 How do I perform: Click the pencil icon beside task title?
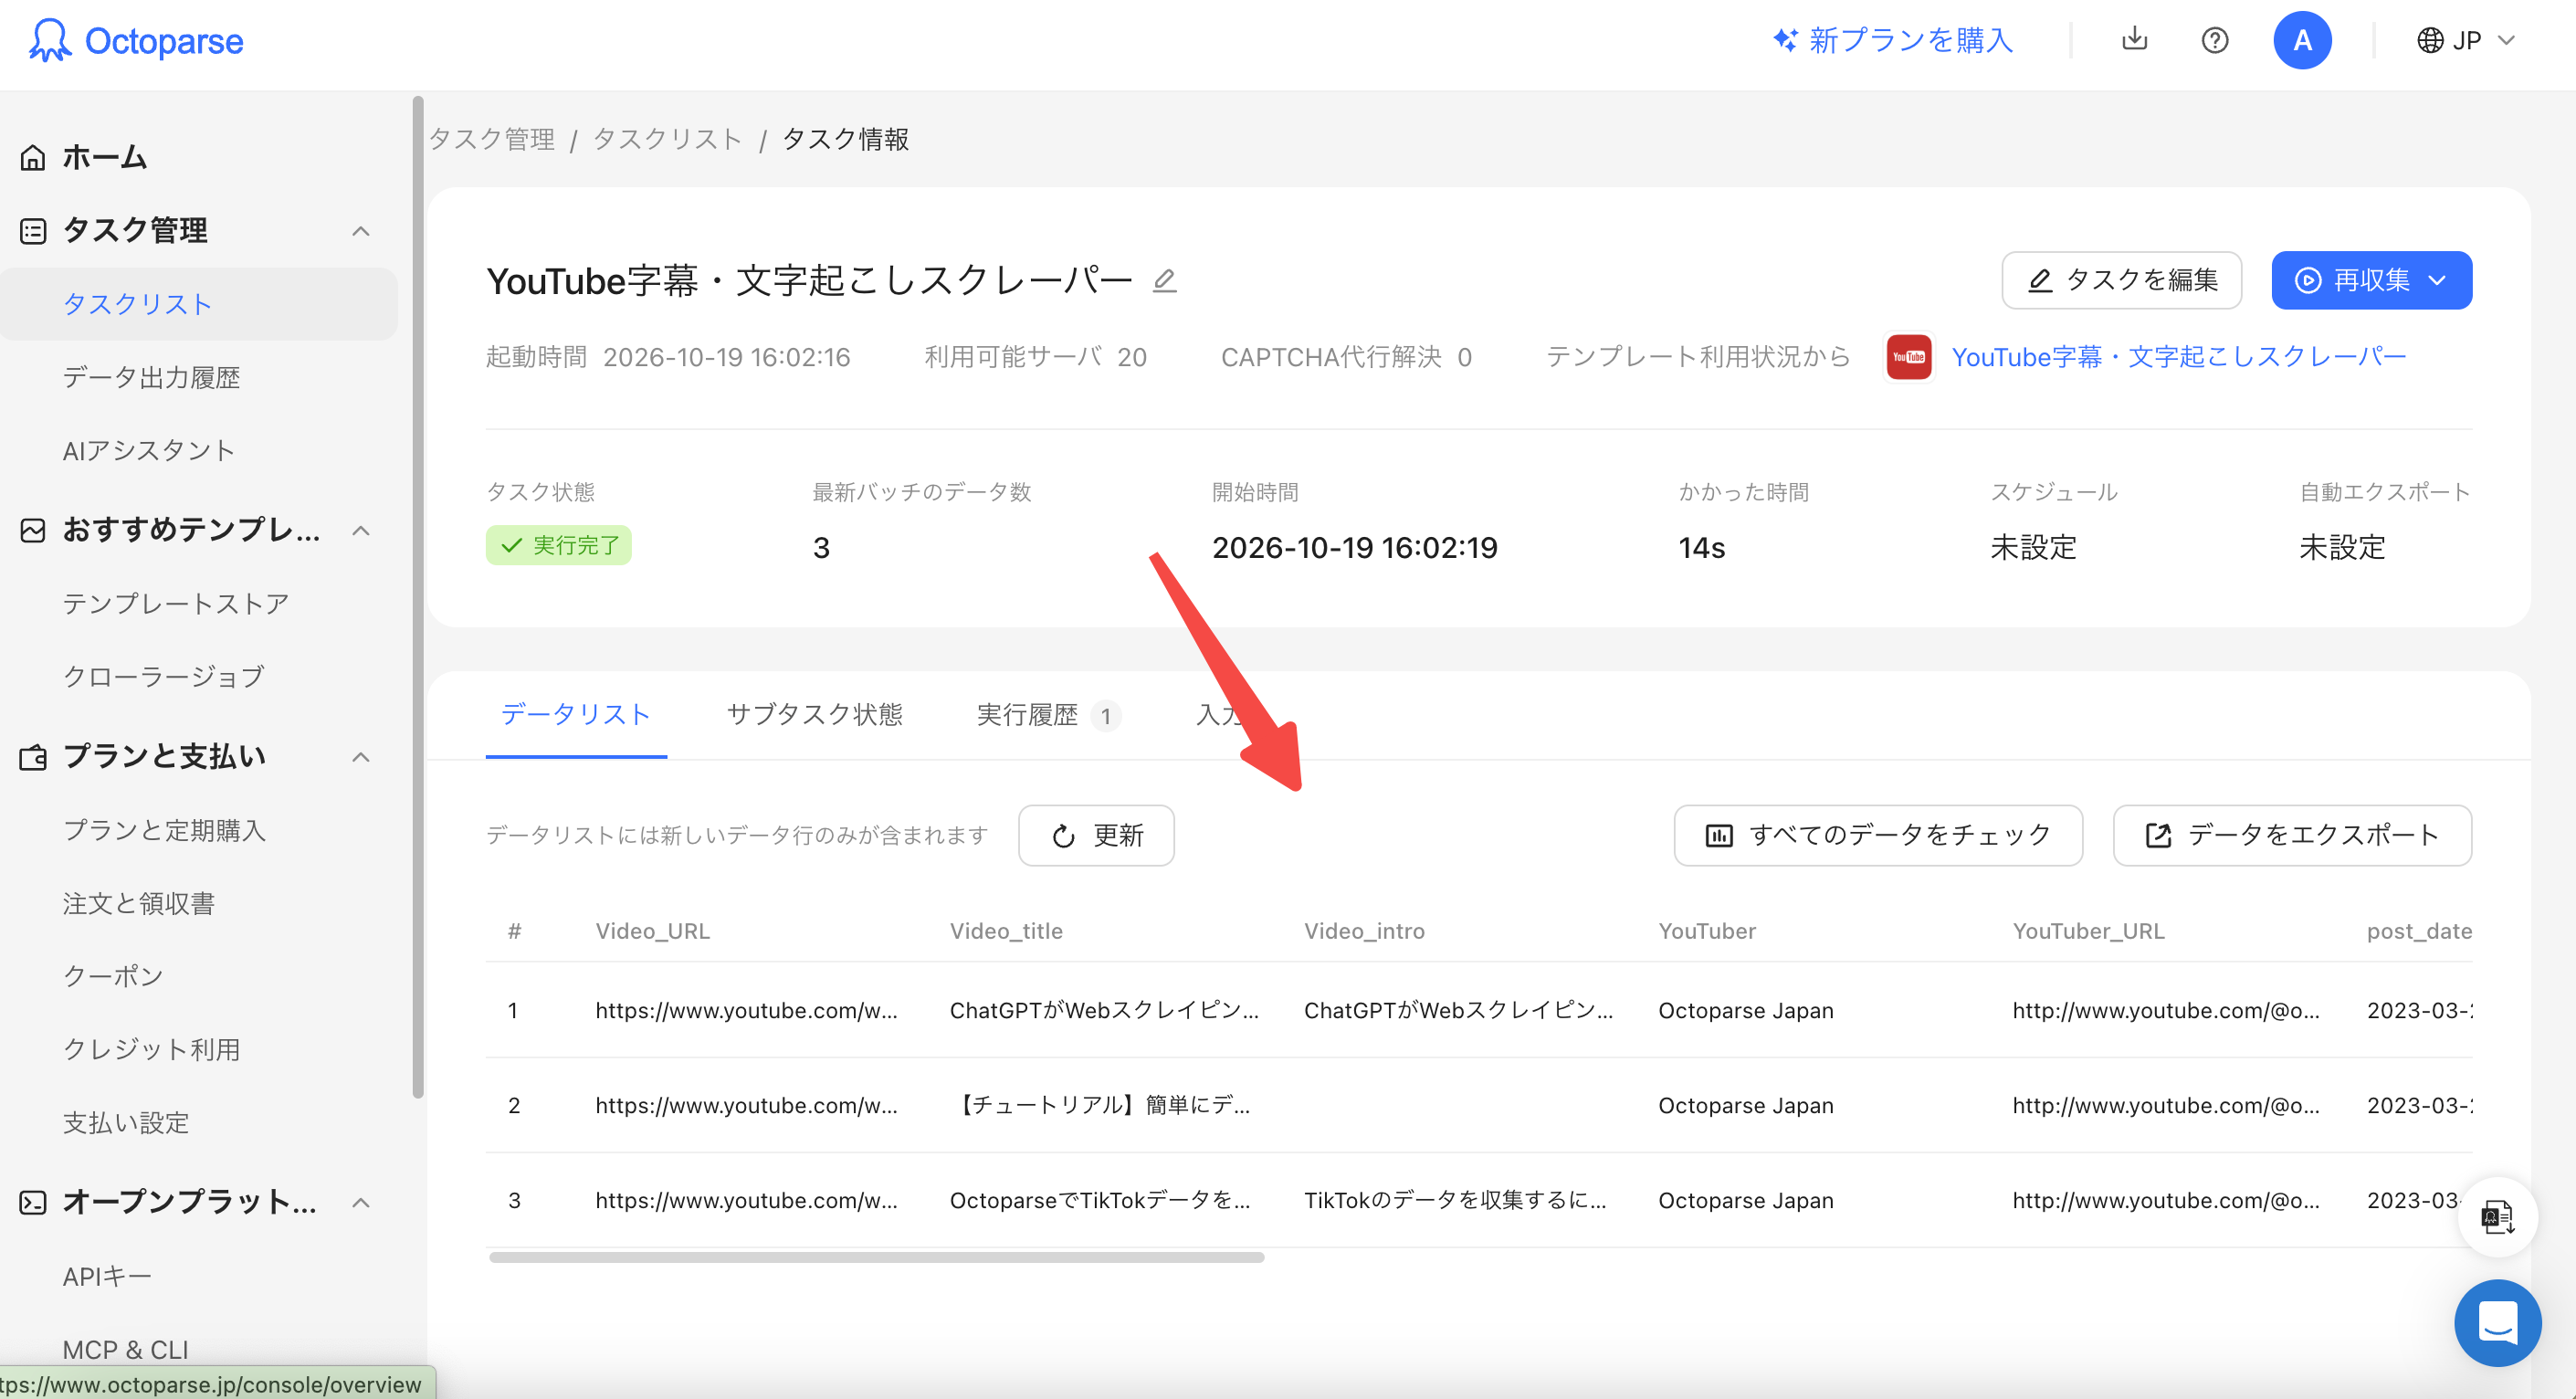1164,281
